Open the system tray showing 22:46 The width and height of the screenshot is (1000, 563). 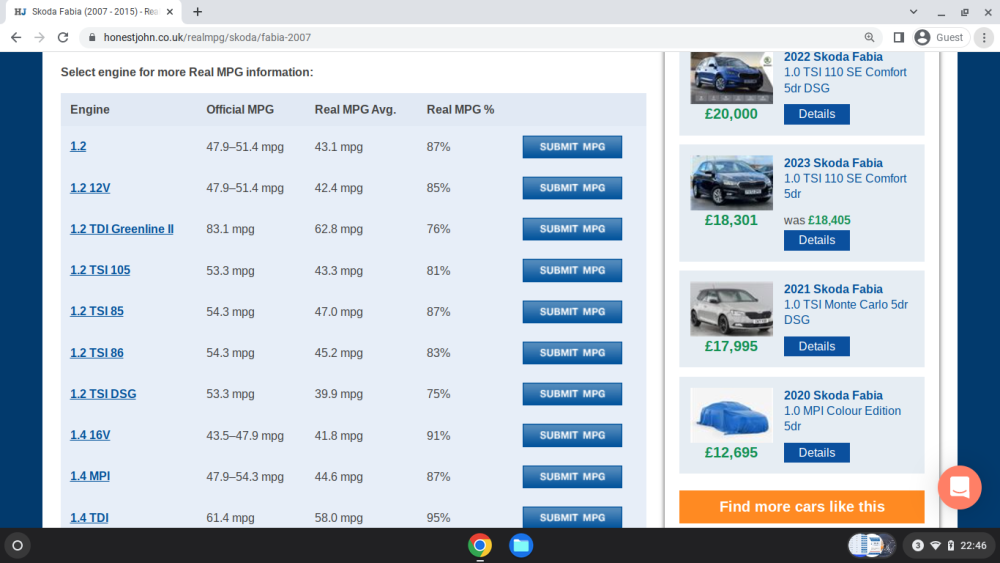point(950,546)
